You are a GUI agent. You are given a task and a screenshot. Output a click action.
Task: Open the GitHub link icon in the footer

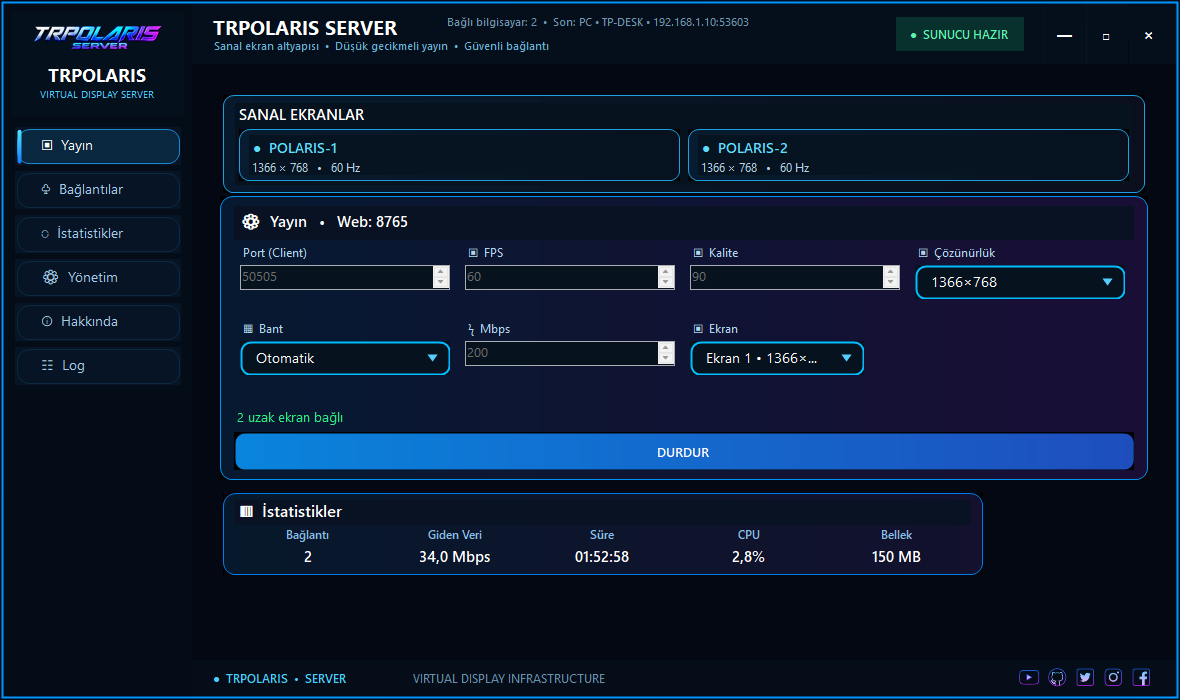[1057, 677]
